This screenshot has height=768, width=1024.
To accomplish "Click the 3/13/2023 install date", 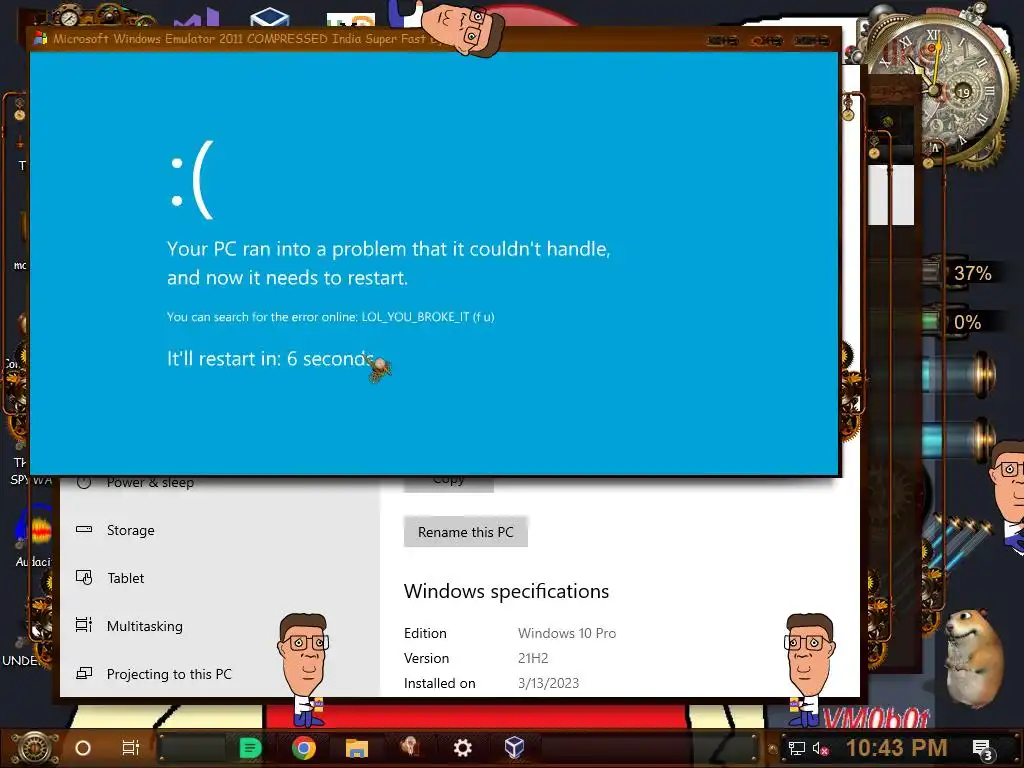I will pos(549,683).
